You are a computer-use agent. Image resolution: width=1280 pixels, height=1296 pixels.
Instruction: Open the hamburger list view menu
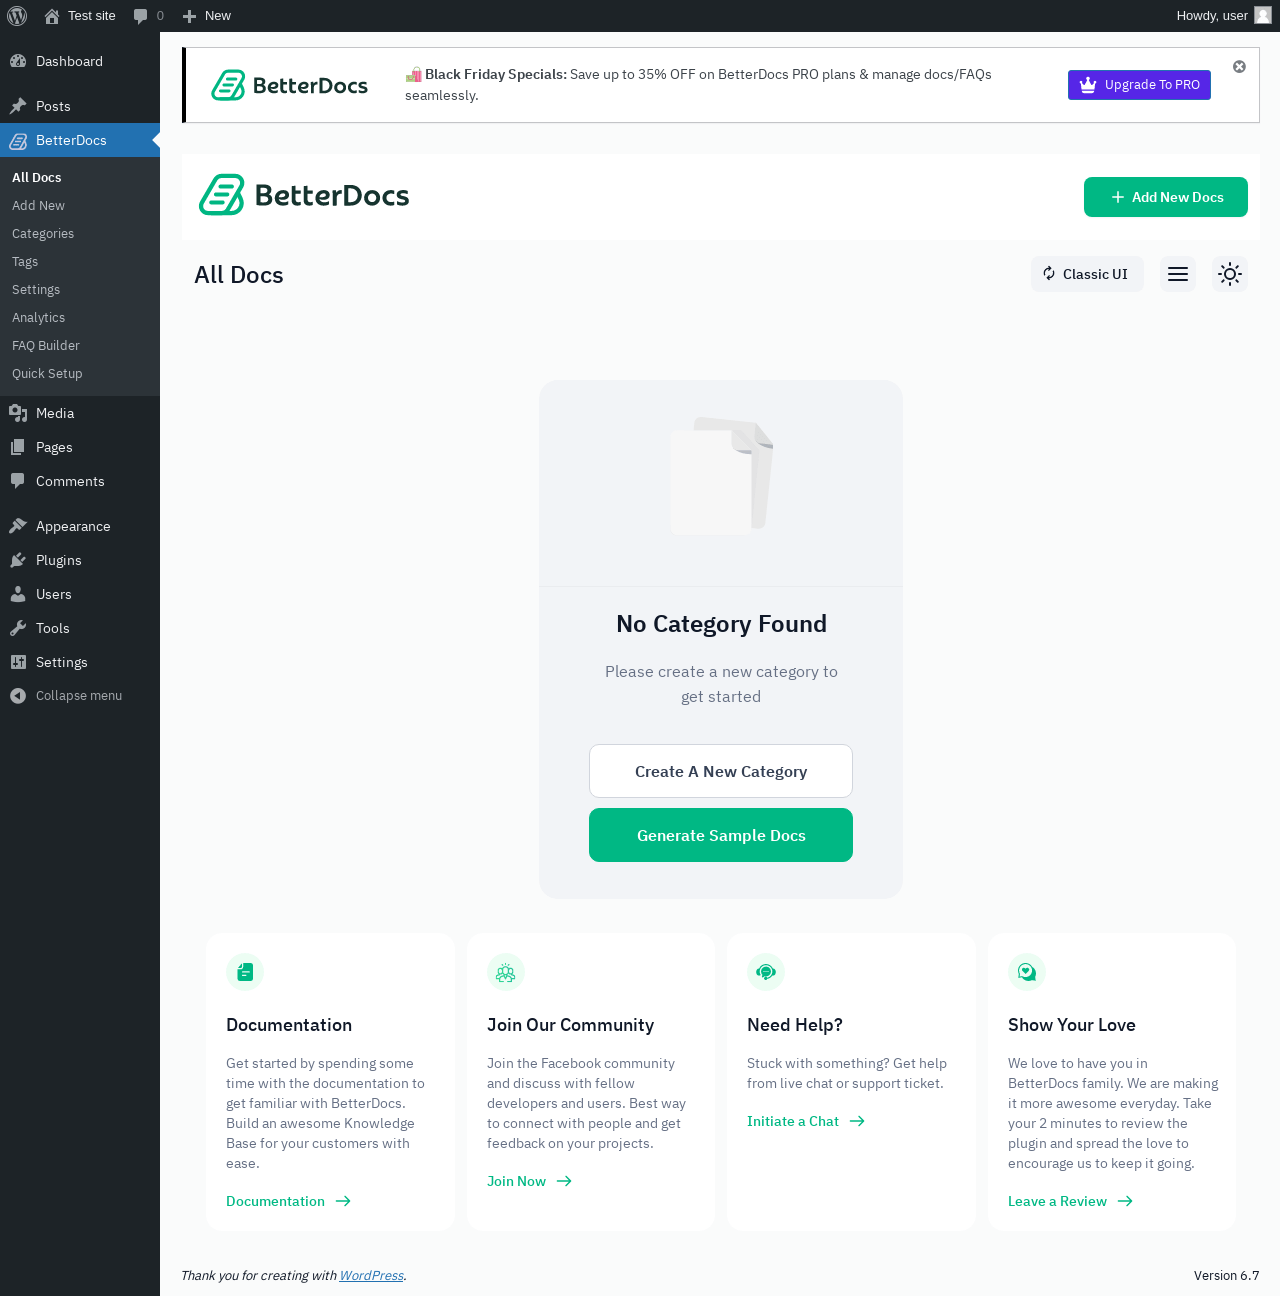coord(1178,274)
